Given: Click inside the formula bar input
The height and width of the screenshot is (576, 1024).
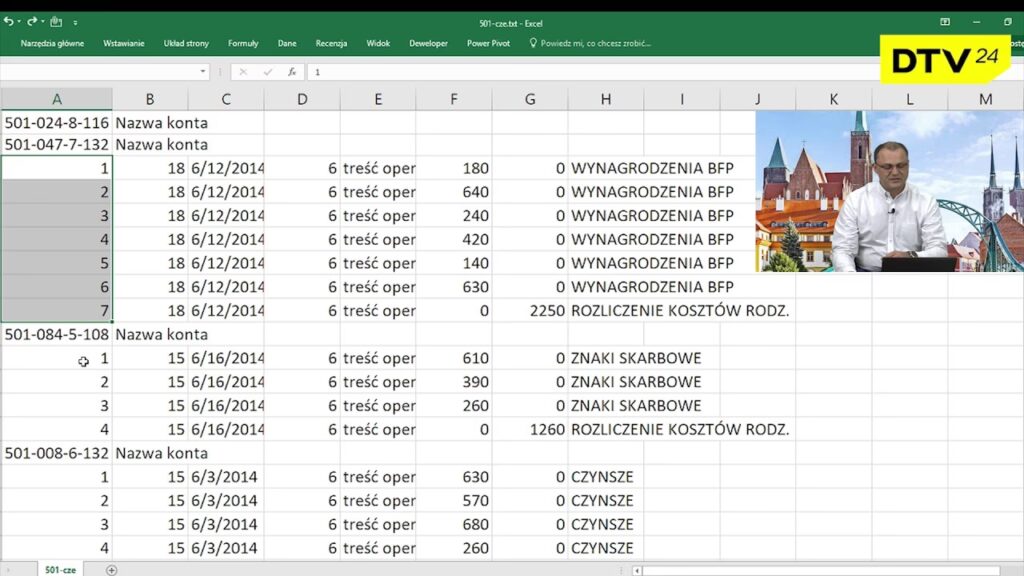Looking at the screenshot, I should point(600,72).
